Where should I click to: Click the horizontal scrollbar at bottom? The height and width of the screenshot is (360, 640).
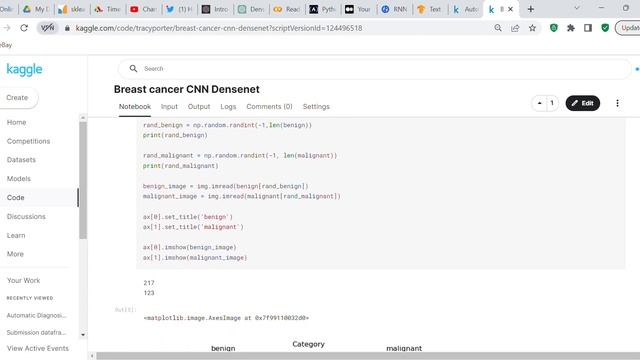pyautogui.click(x=367, y=356)
